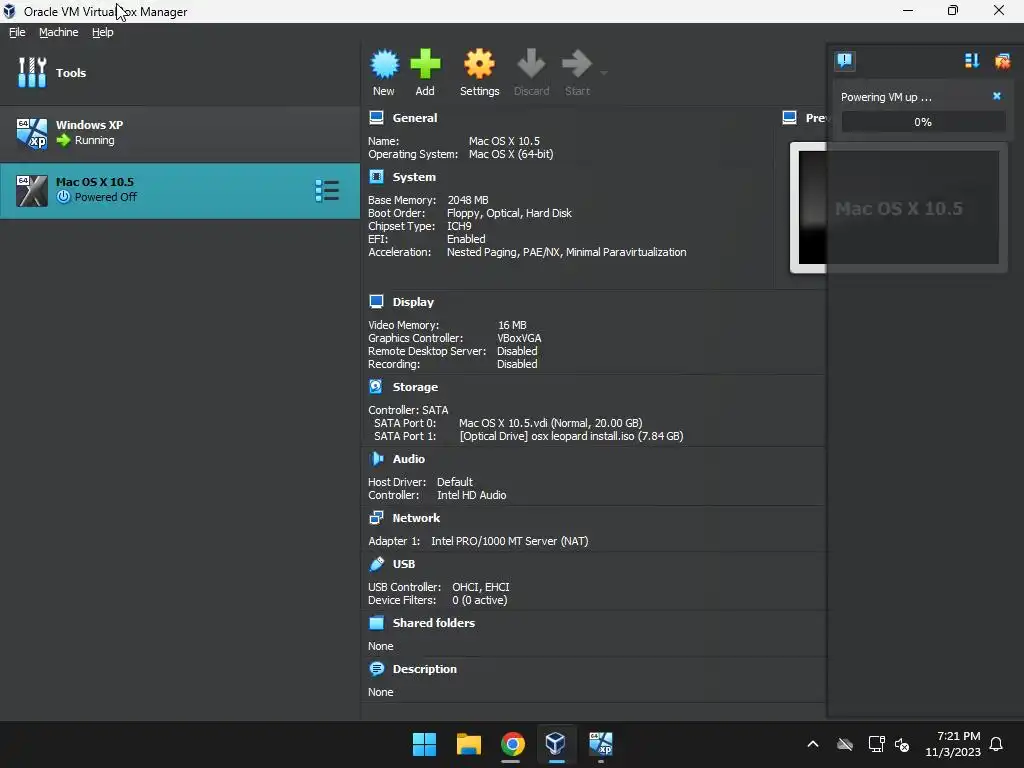Click the Audio speaker icon
This screenshot has height=768, width=1024.
tap(376, 458)
